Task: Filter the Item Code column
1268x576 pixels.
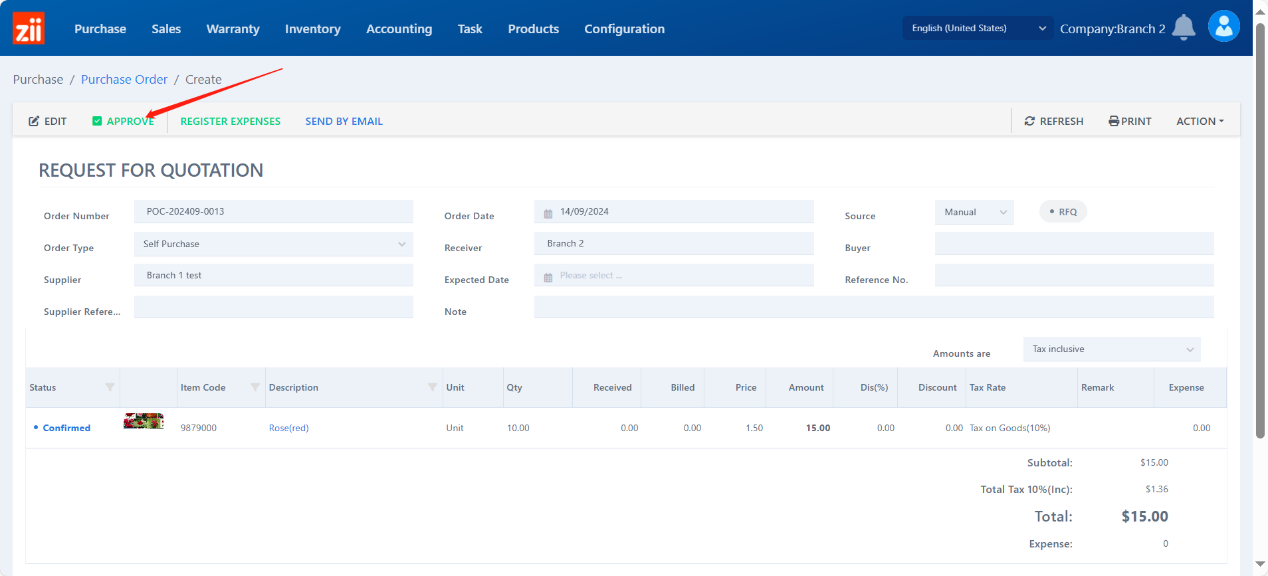Action: [255, 387]
